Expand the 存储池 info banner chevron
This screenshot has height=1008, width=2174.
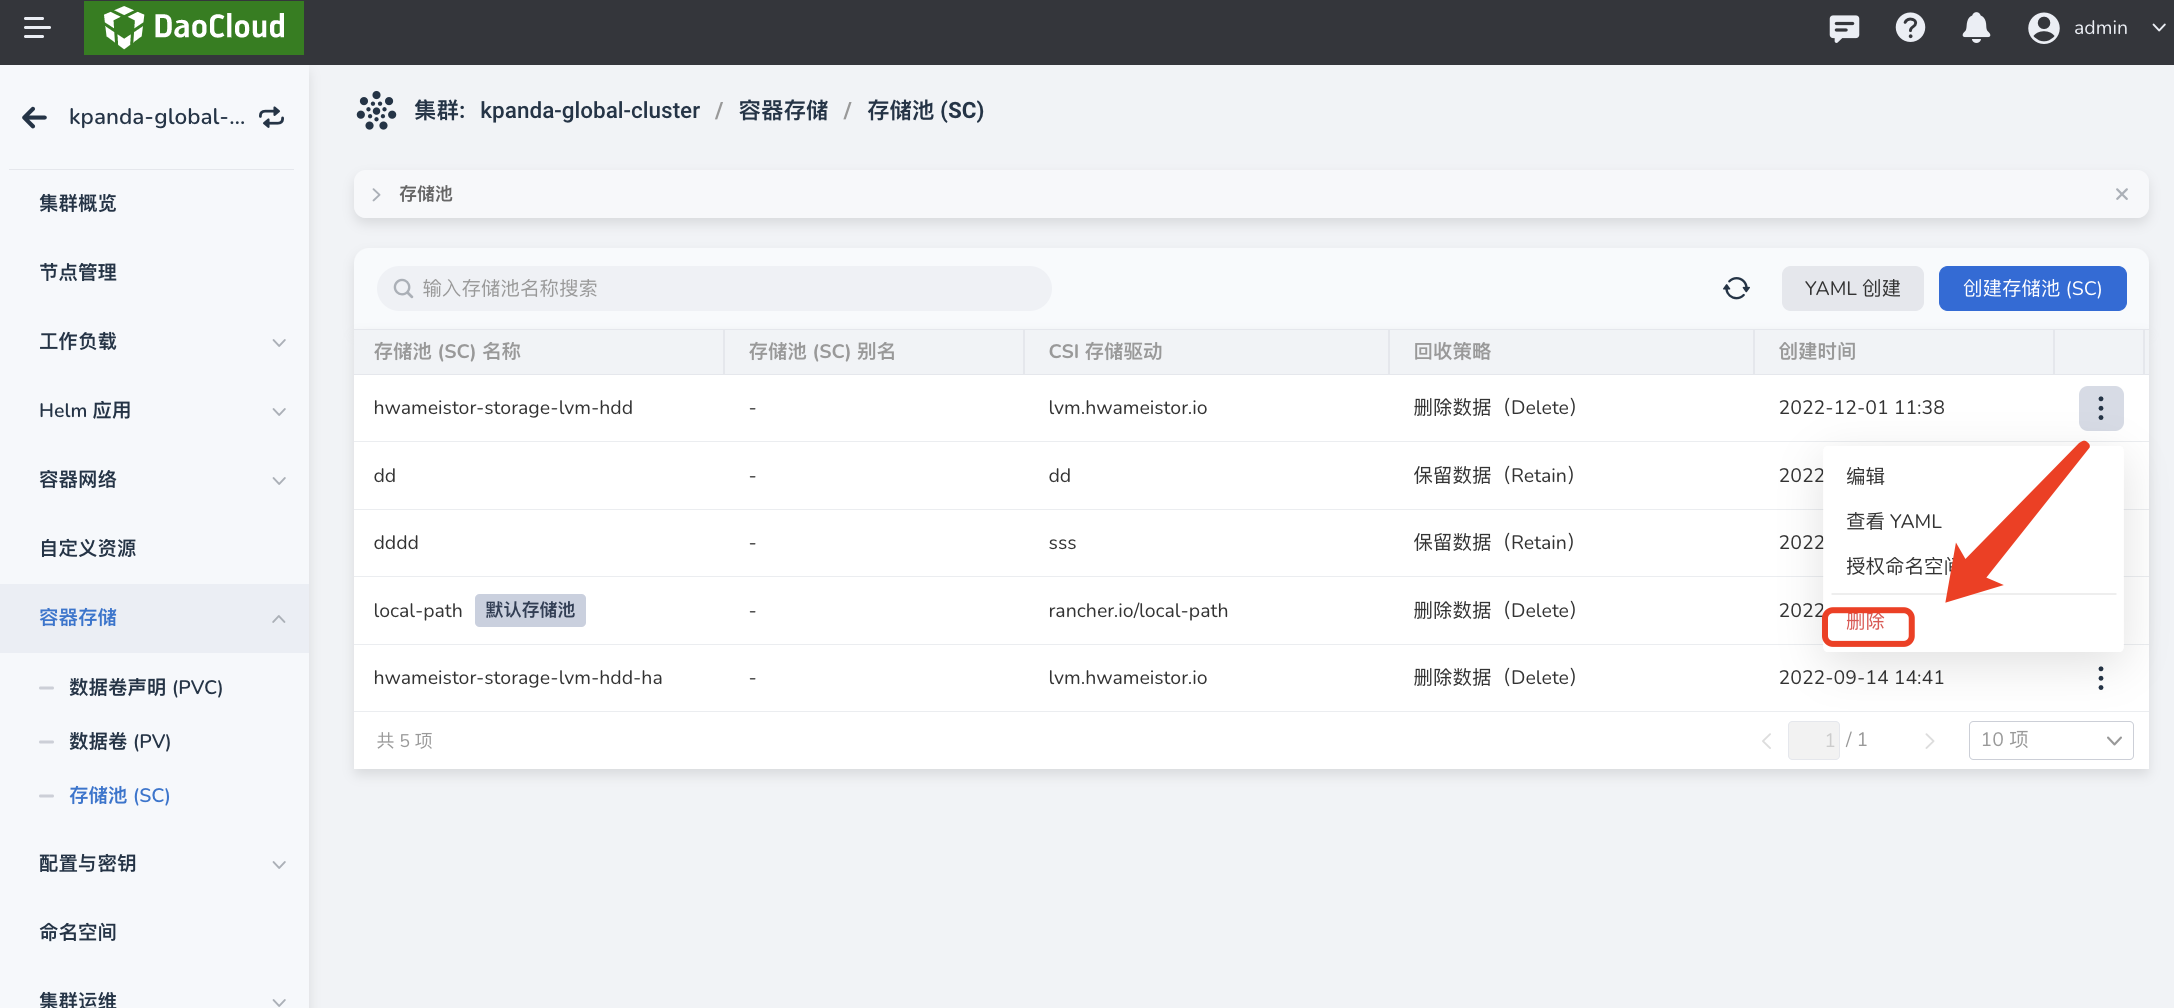click(377, 194)
